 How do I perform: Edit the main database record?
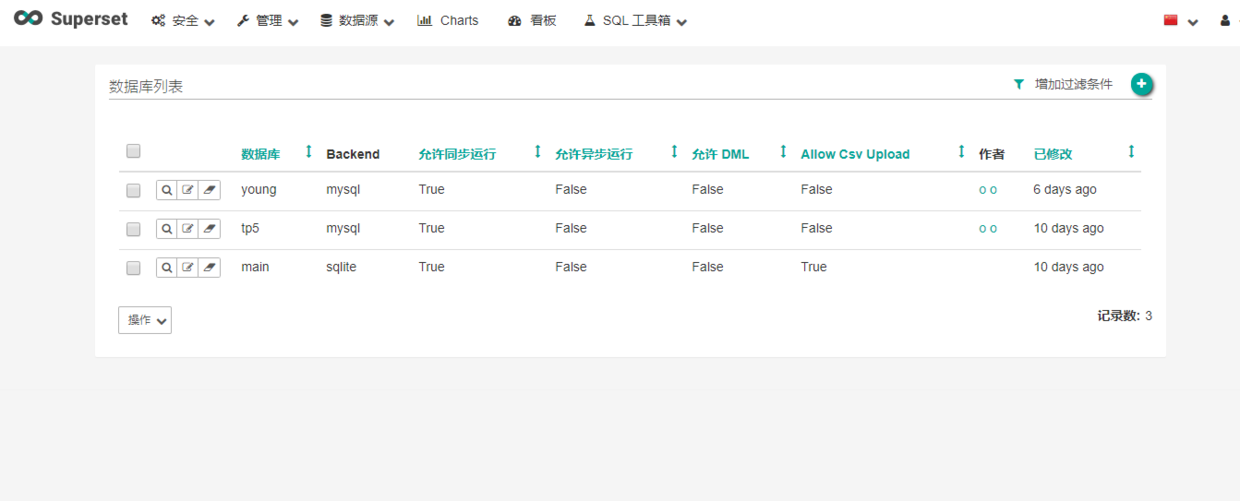click(x=188, y=268)
